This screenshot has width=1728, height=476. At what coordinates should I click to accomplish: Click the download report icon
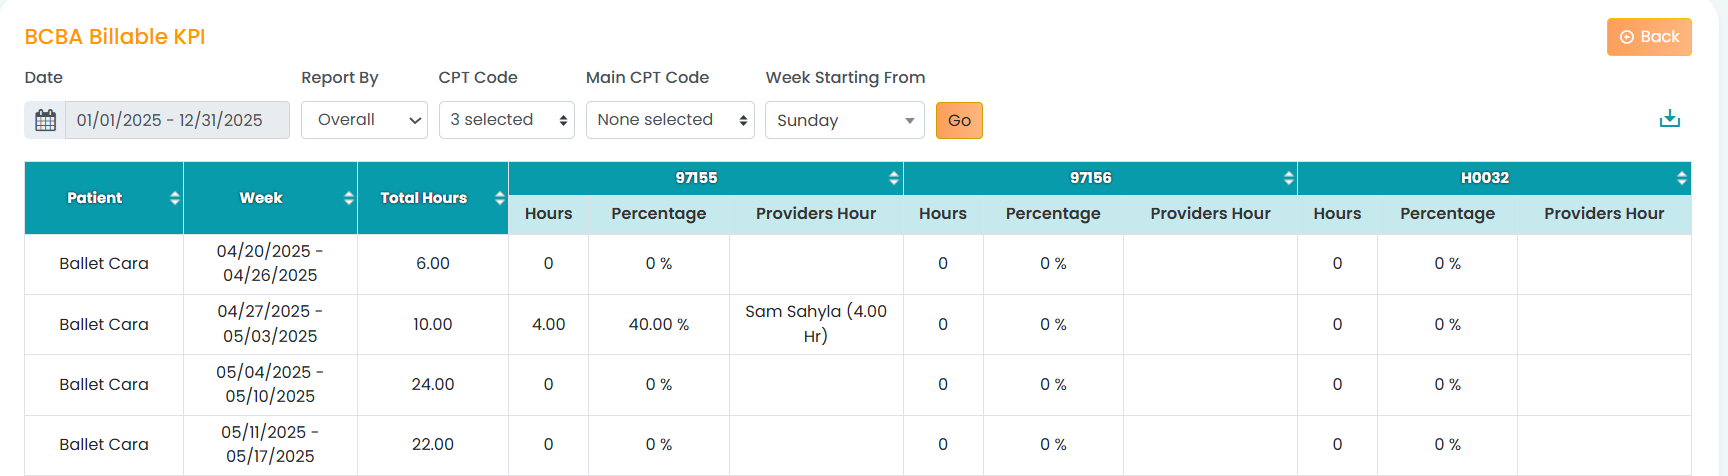(1669, 119)
